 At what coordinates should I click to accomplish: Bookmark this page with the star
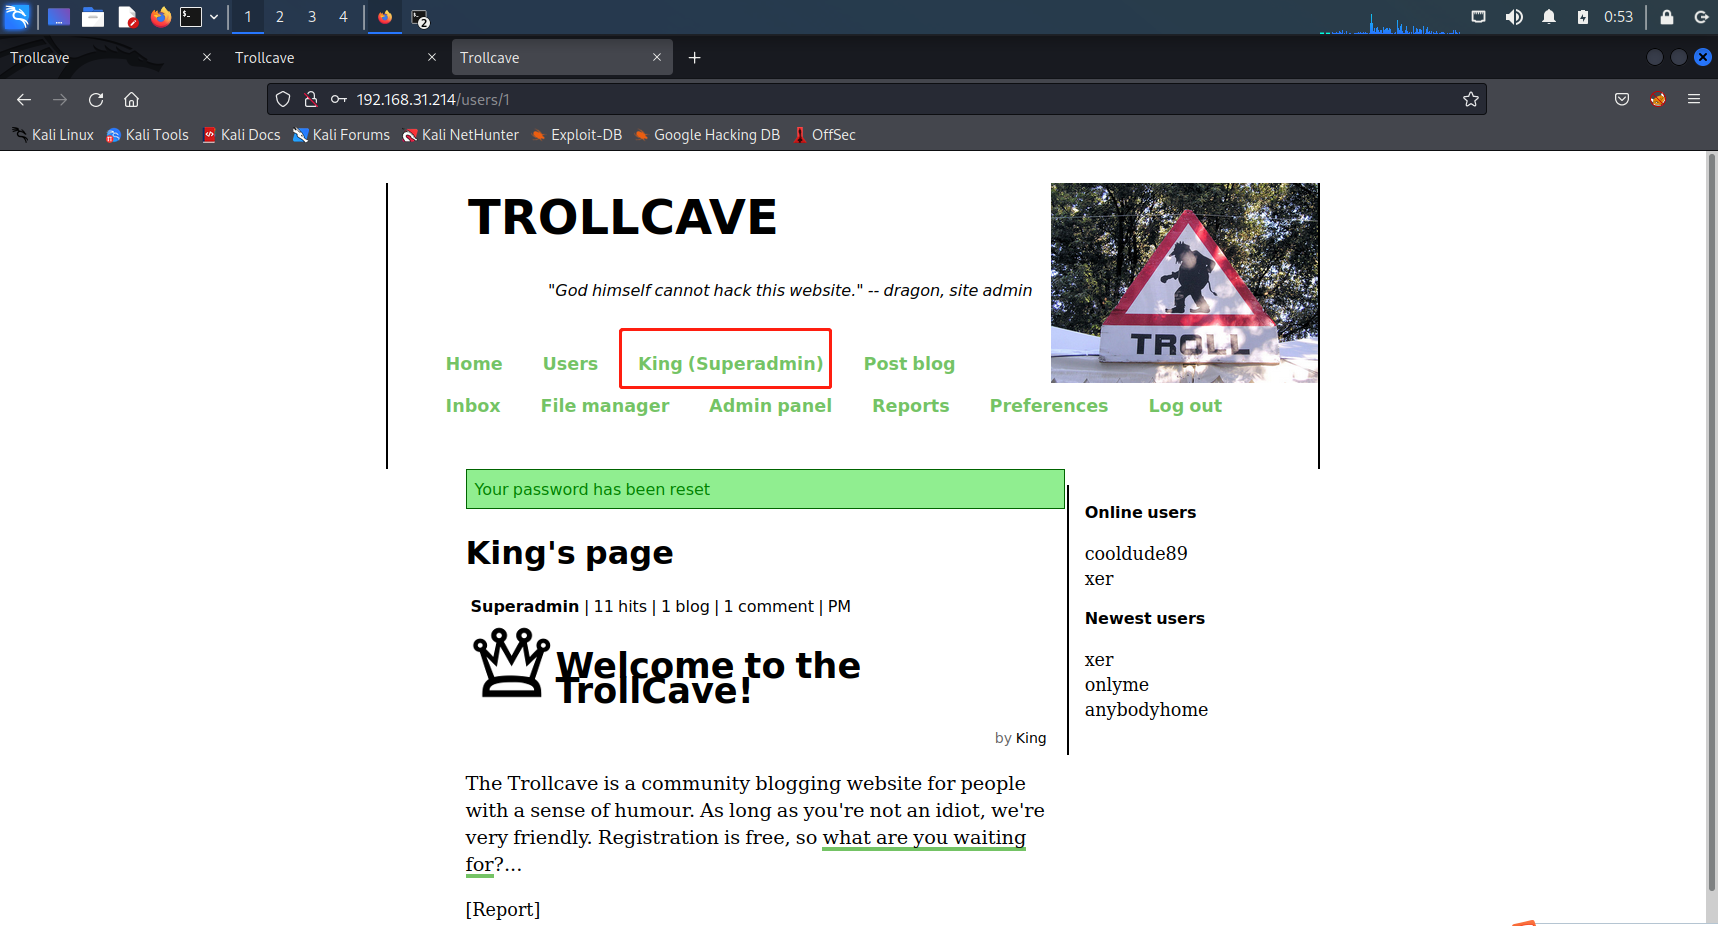click(x=1471, y=99)
